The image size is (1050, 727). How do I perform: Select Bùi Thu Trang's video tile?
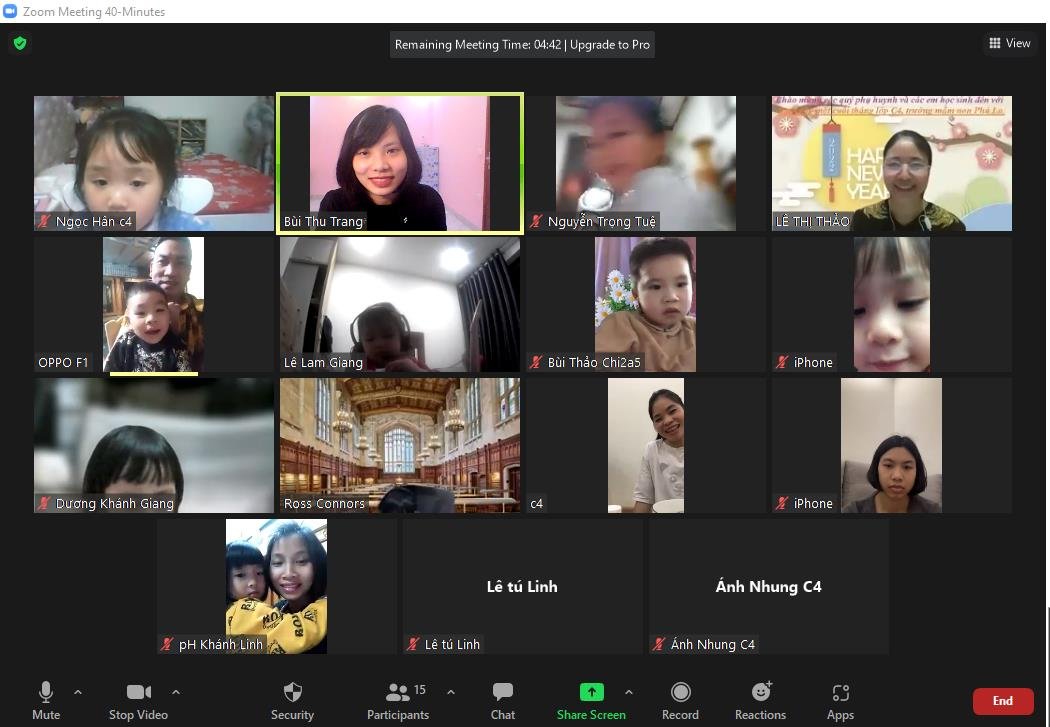(x=400, y=164)
